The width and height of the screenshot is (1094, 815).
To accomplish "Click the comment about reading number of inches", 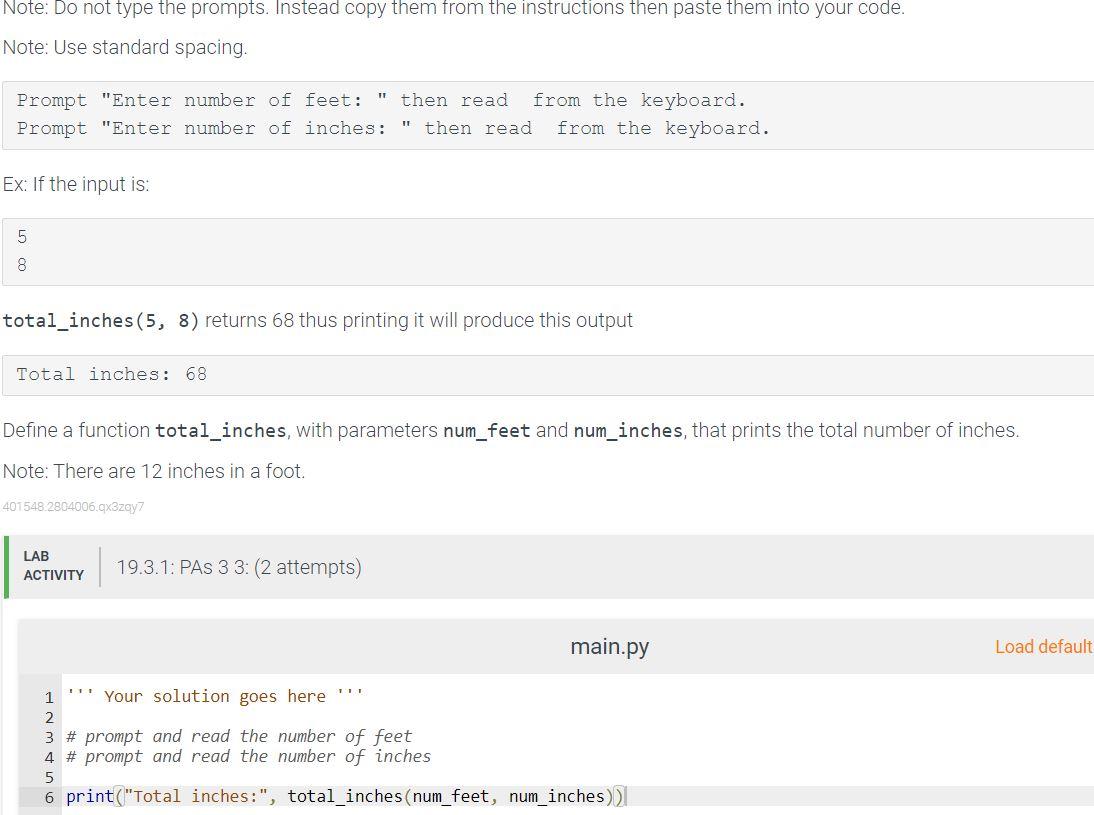I will point(248,756).
